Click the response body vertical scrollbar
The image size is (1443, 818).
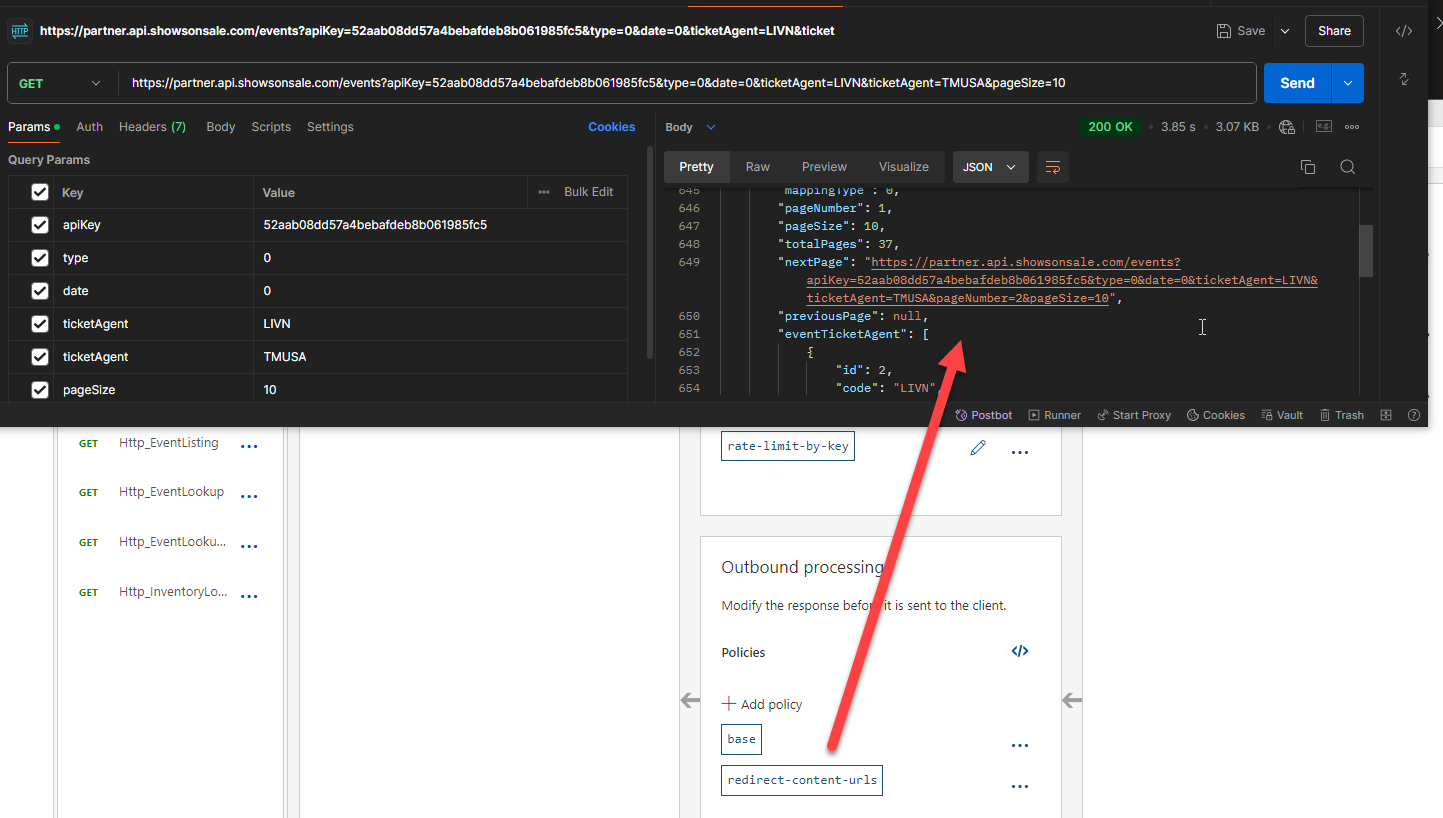[1366, 250]
